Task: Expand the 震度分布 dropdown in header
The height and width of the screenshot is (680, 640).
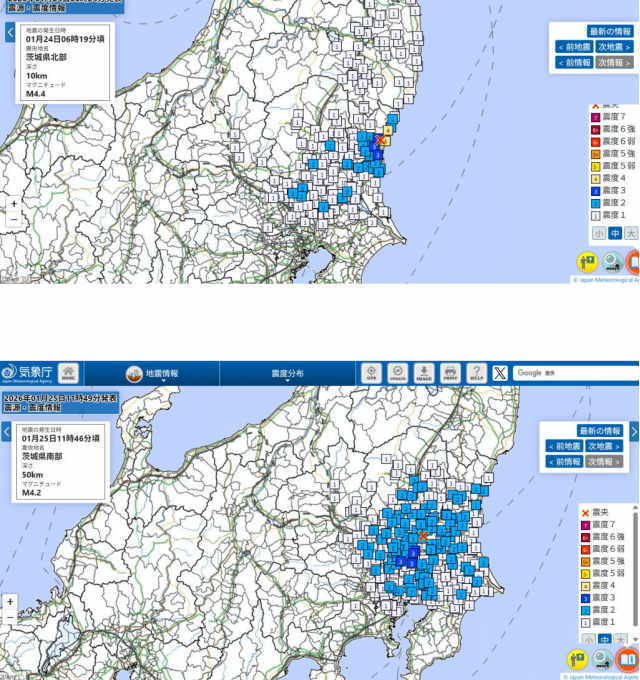Action: [x=287, y=375]
